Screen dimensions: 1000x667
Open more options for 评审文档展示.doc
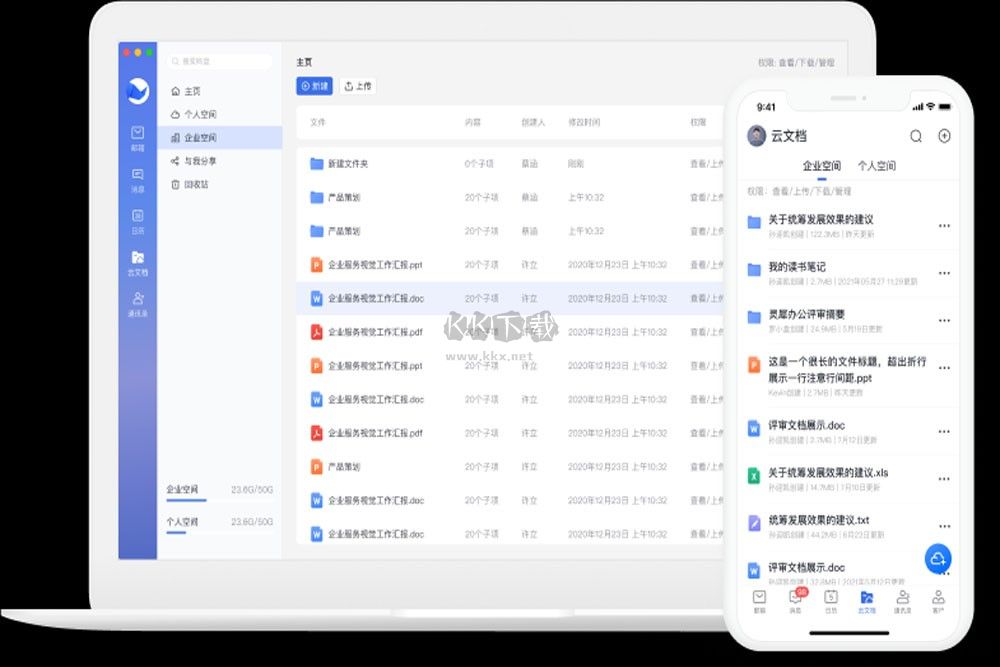(944, 431)
